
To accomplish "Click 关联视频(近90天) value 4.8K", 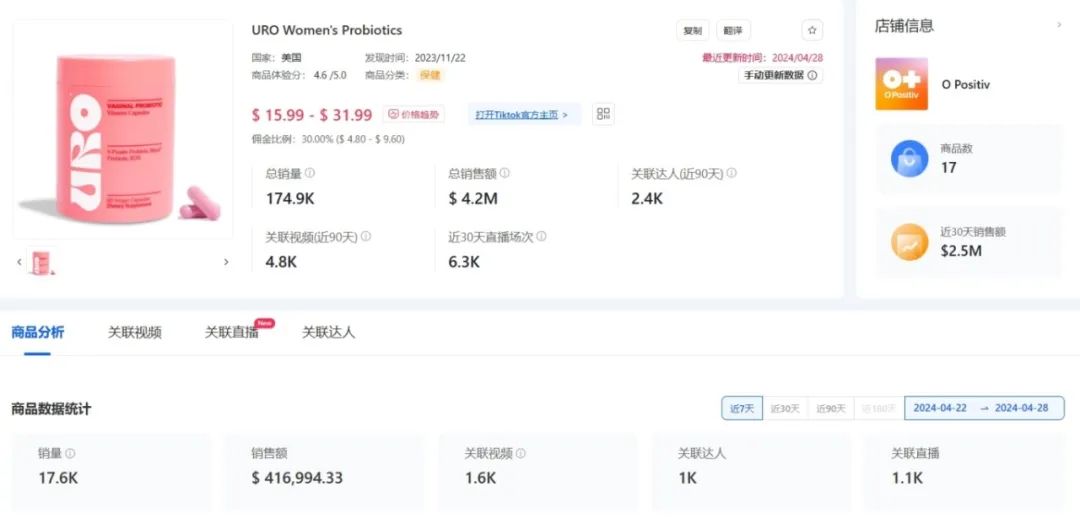I will click(x=281, y=262).
